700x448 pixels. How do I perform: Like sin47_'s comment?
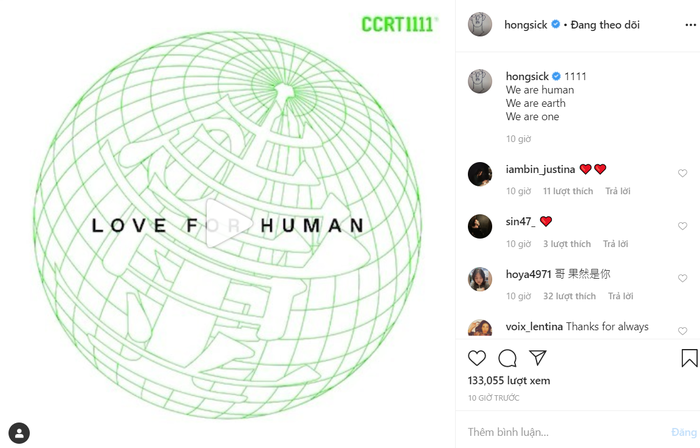click(683, 226)
